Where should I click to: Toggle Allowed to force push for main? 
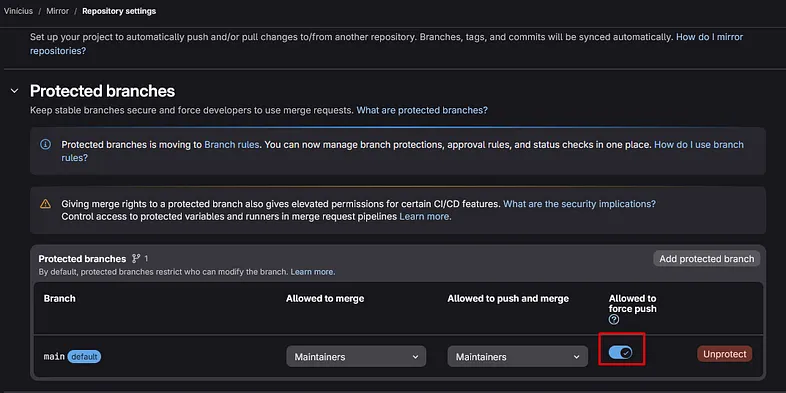point(621,352)
